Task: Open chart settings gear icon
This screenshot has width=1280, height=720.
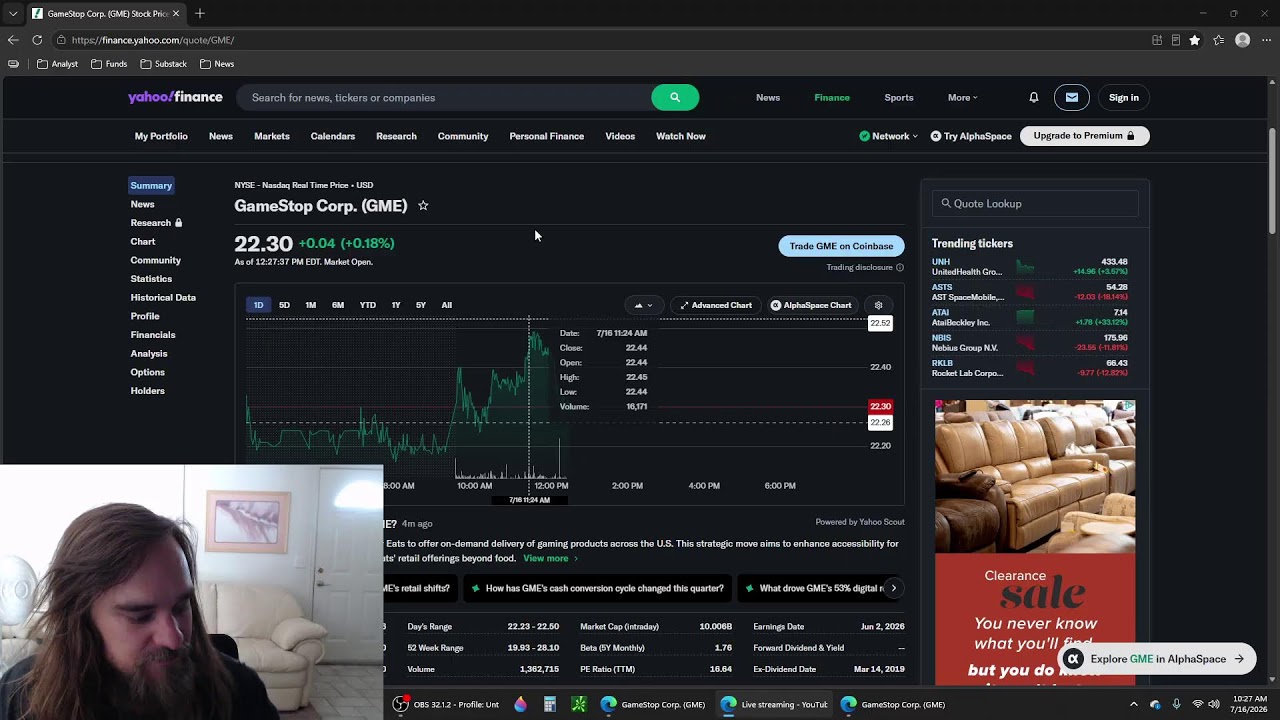Action: point(879,305)
